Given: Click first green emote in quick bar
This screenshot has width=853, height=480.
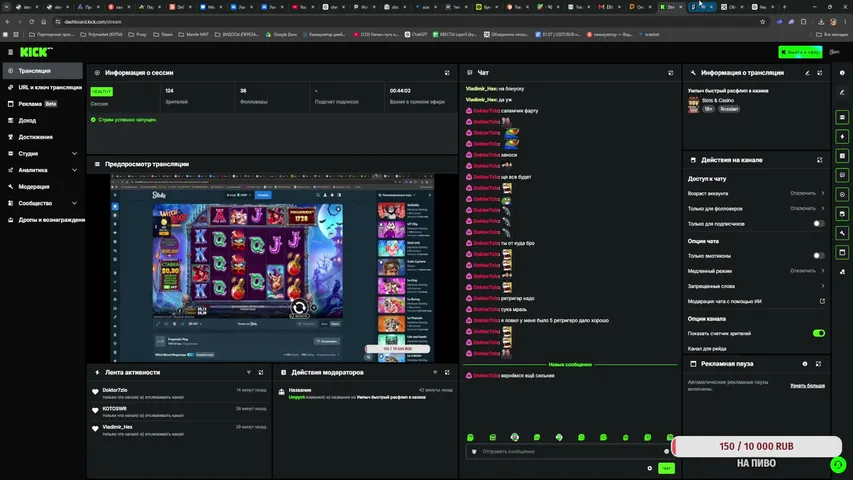Looking at the screenshot, I should 471,437.
